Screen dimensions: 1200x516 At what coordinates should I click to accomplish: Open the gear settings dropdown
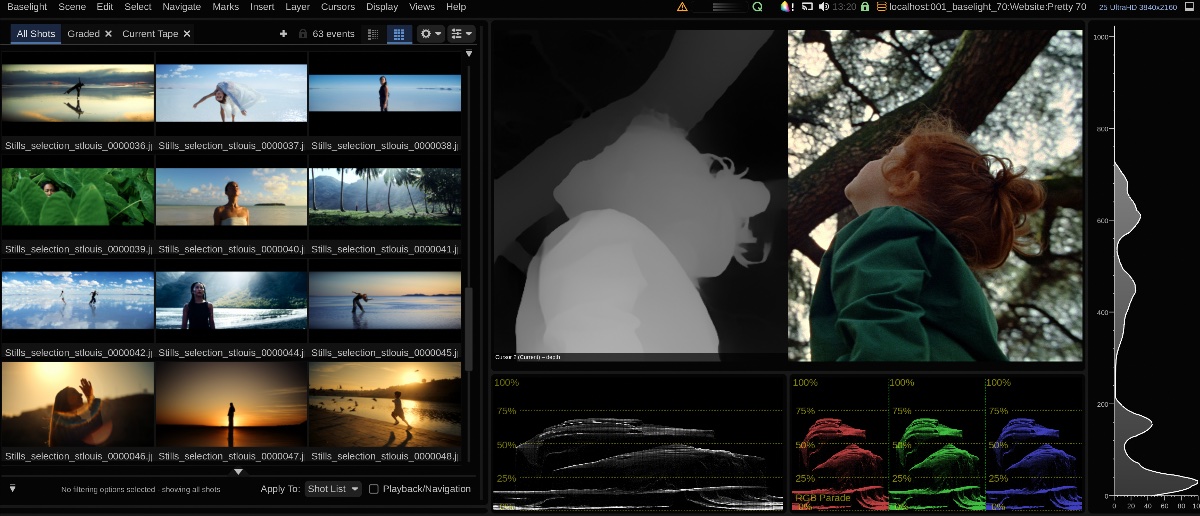[431, 34]
